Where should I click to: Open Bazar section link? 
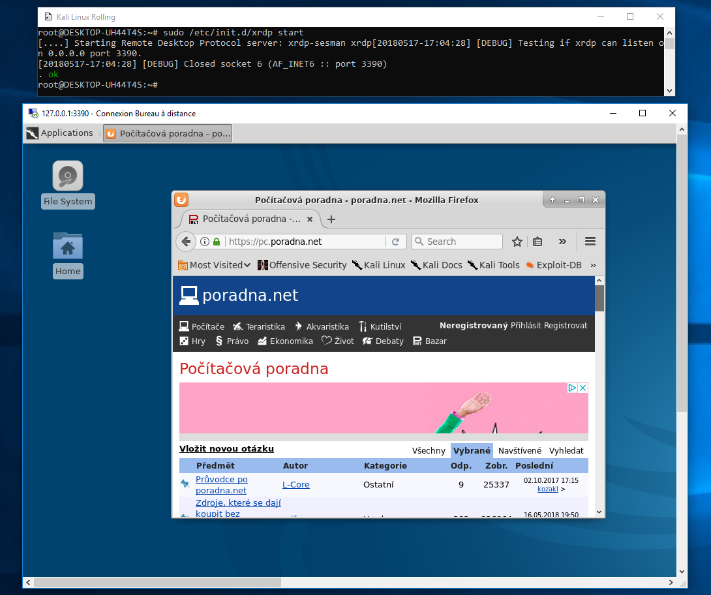[430, 341]
